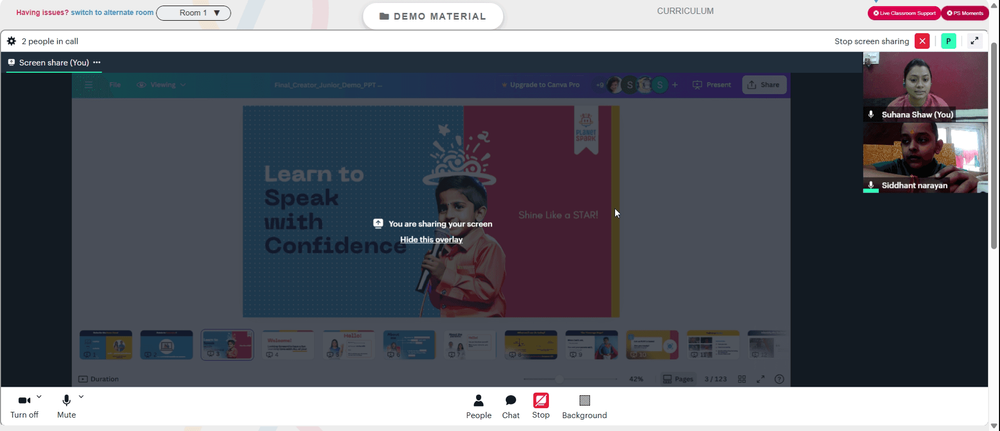Click the page vertical scrollbar

[x=995, y=147]
